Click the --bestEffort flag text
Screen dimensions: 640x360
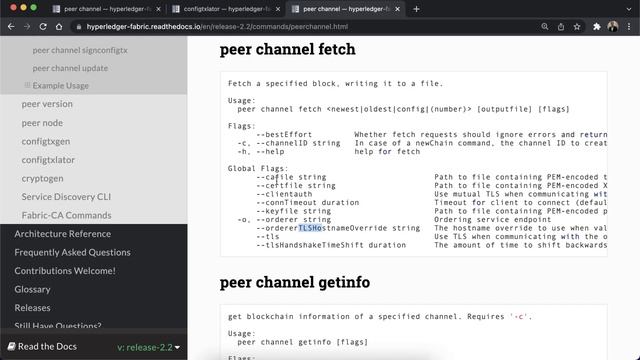(x=284, y=135)
